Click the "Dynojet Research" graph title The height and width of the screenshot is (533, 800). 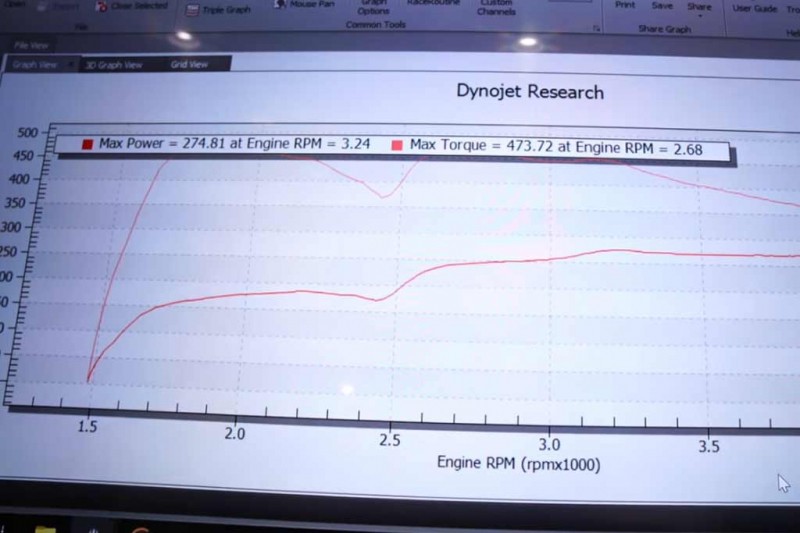530,92
